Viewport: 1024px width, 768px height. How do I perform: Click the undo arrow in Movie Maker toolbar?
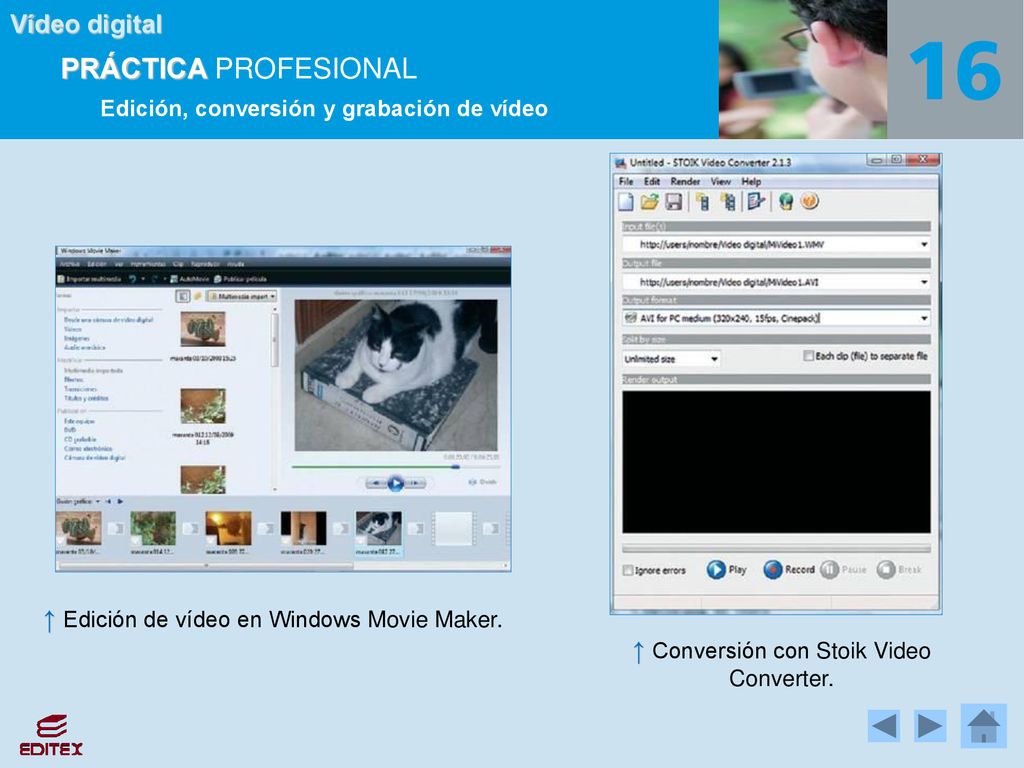click(x=133, y=279)
